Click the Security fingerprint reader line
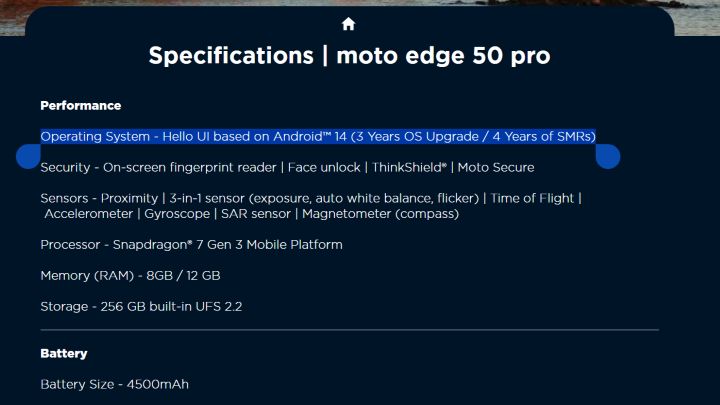720x405 pixels. pyautogui.click(x=287, y=167)
